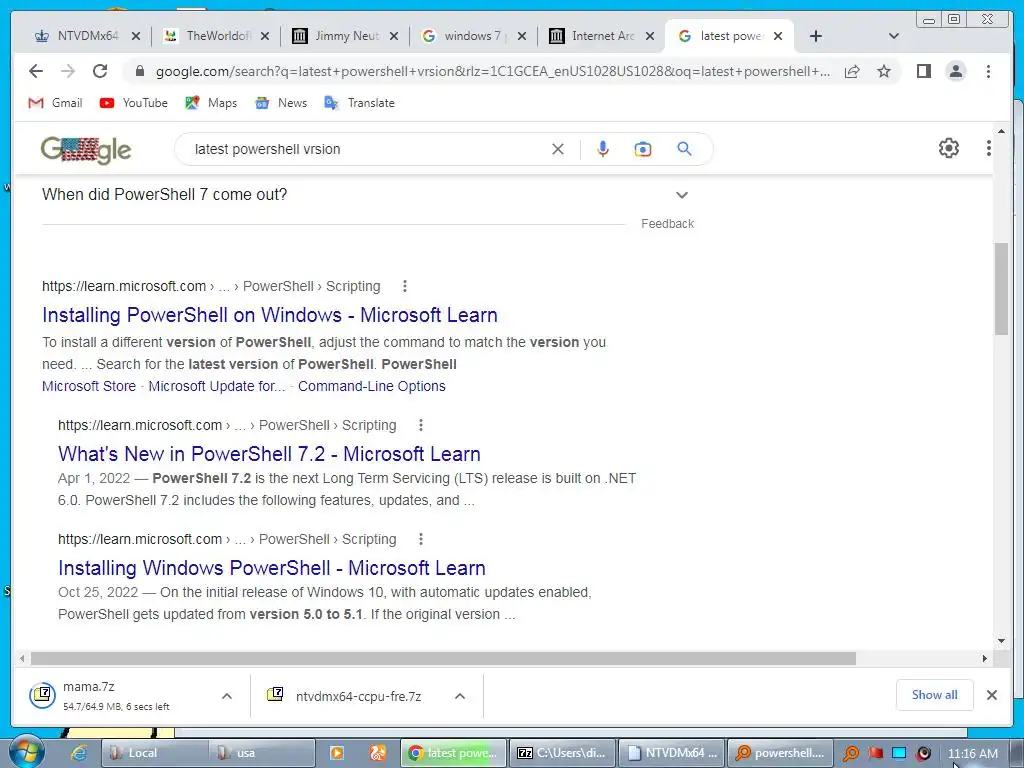Image resolution: width=1024 pixels, height=768 pixels.
Task: Switch to Local taskbar window
Action: (155, 753)
